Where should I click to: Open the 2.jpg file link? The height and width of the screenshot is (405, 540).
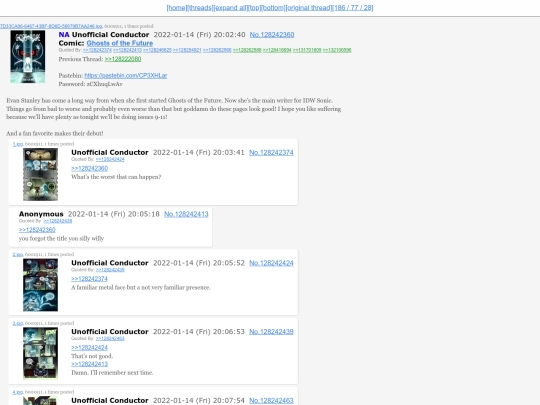tap(18, 255)
